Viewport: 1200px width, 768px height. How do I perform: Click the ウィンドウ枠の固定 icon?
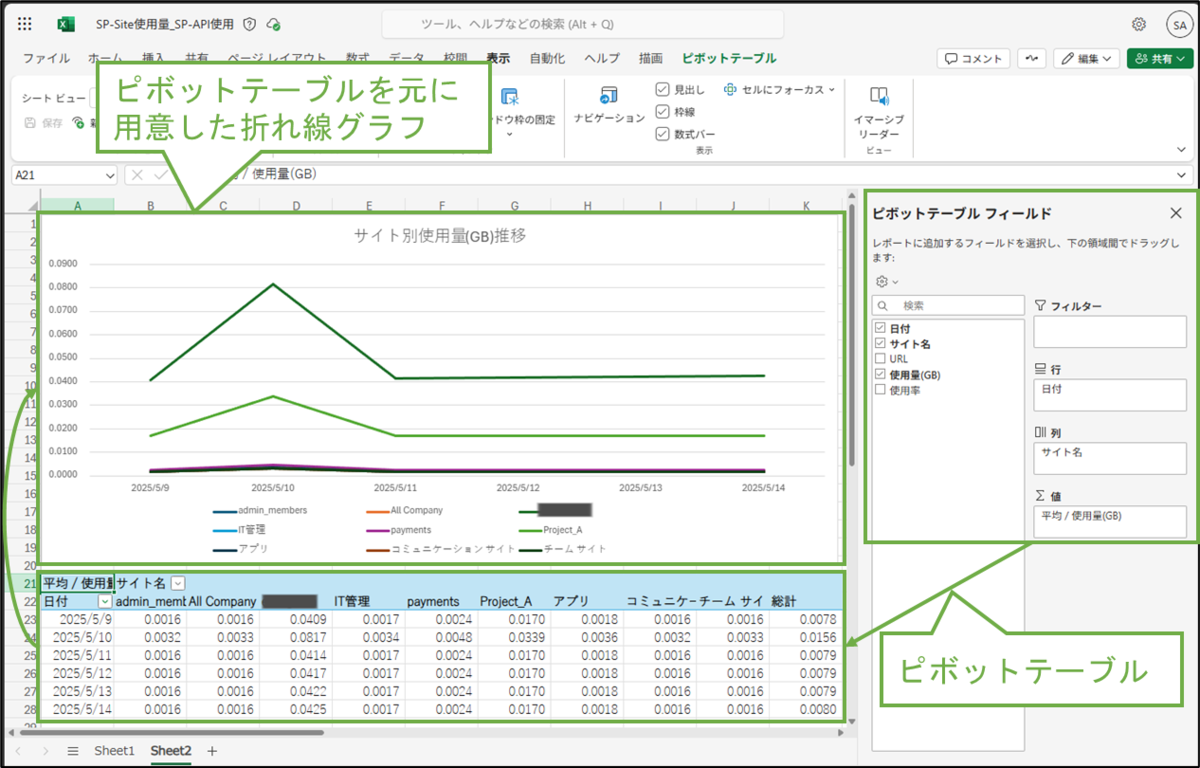(x=510, y=97)
